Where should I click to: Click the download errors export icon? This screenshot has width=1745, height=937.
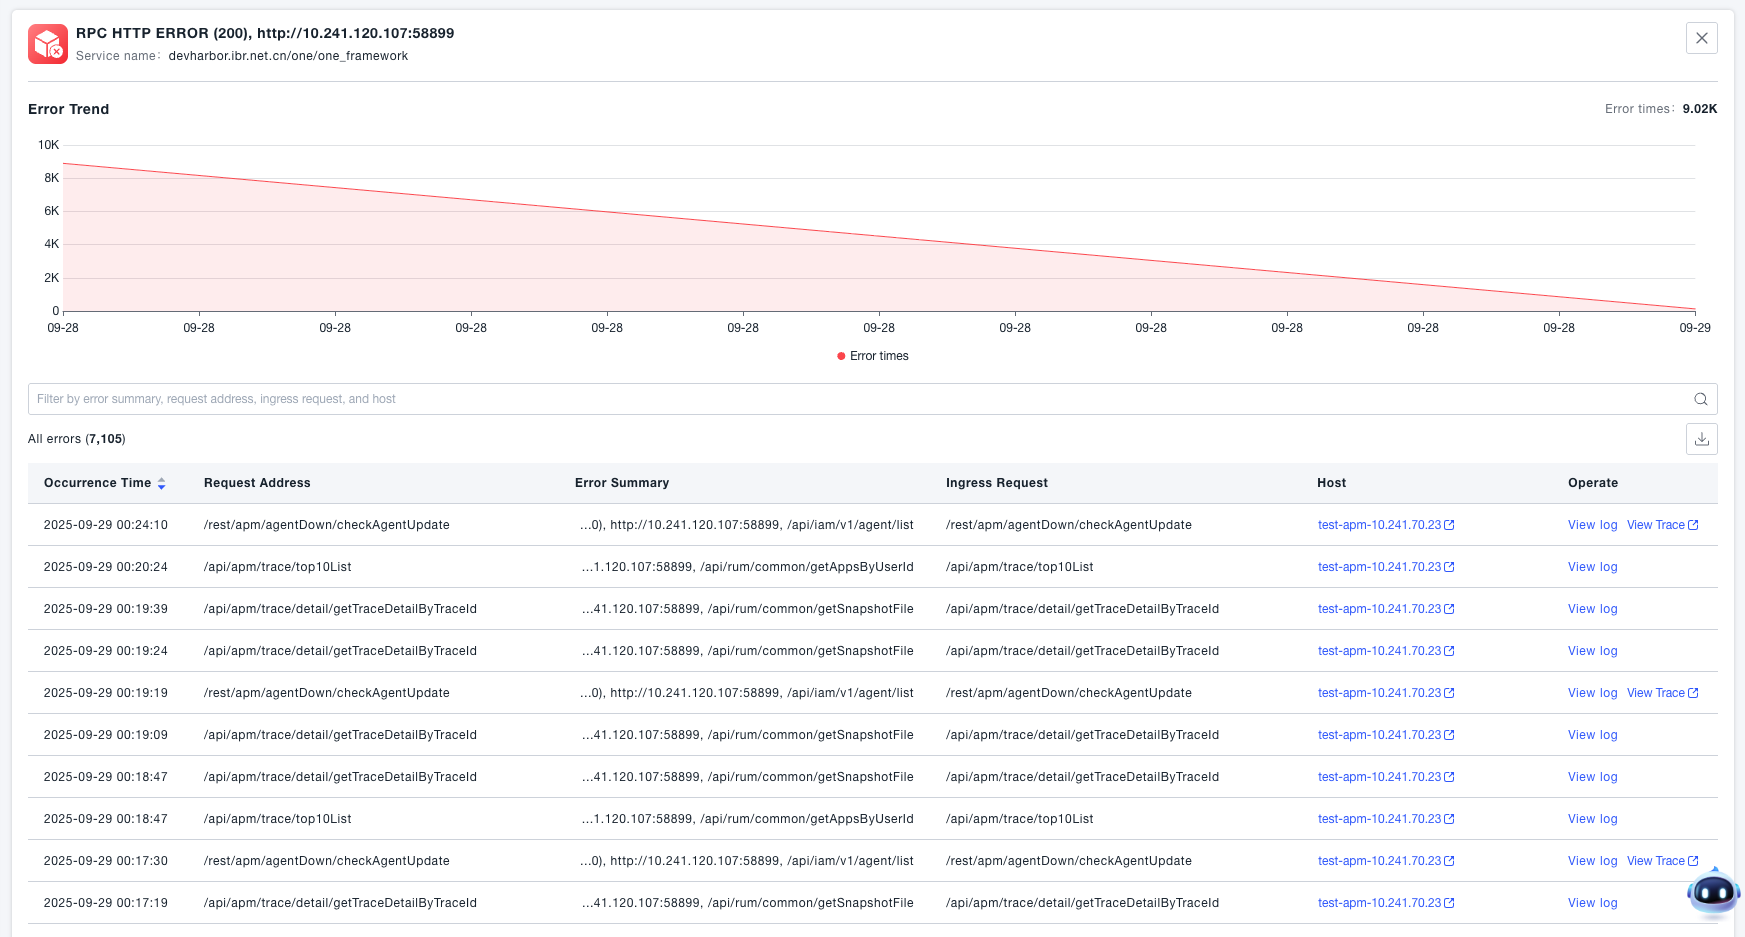click(1701, 439)
